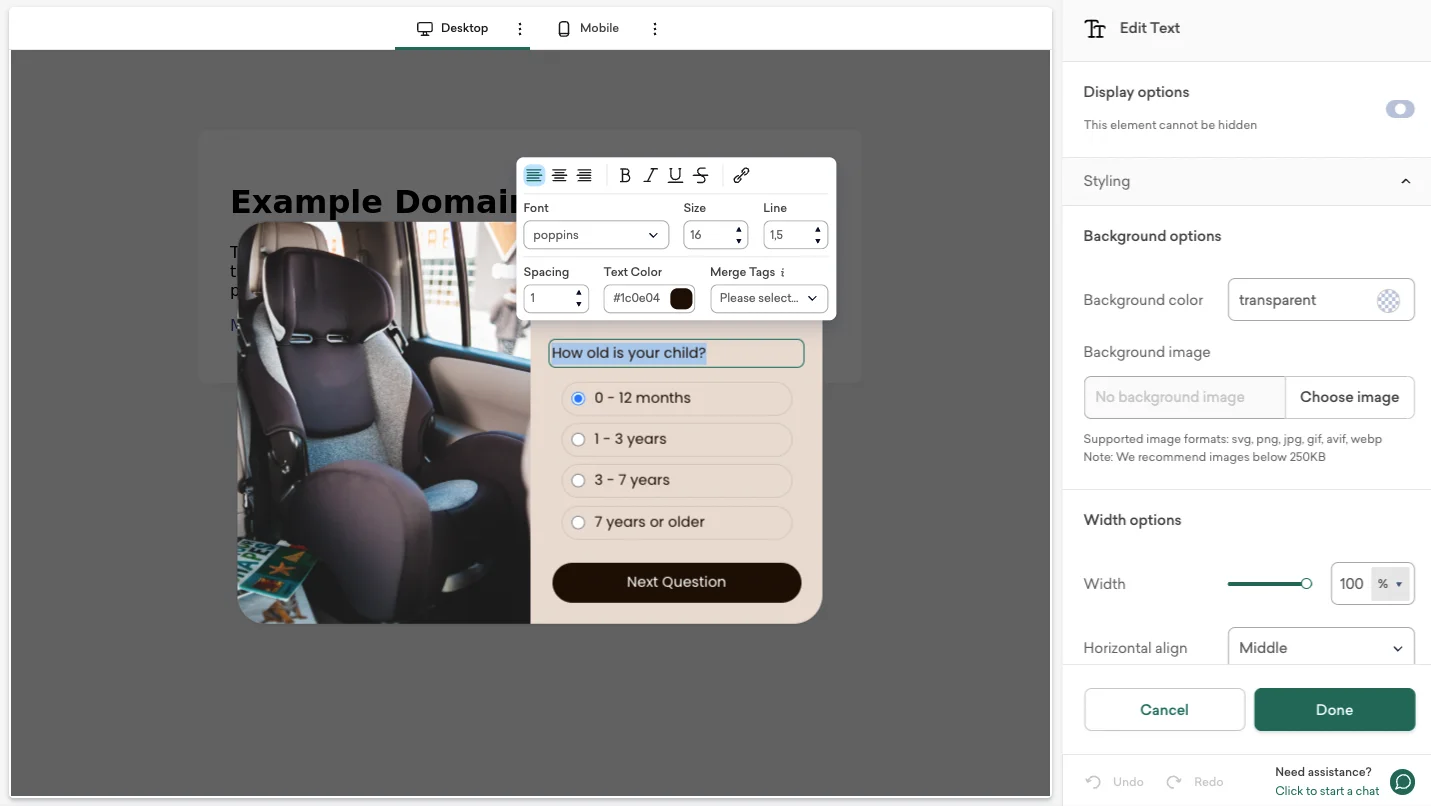Increase the Spacing stepper value
Image resolution: width=1431 pixels, height=806 pixels.
579,293
